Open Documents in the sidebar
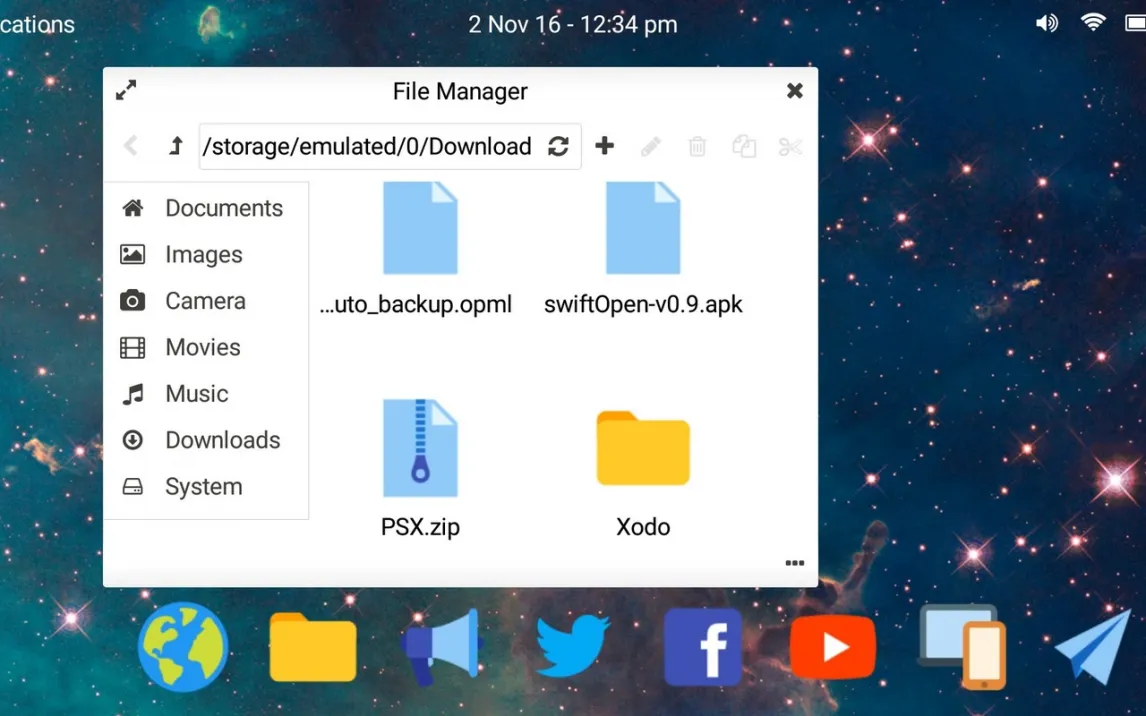Image resolution: width=1146 pixels, height=716 pixels. (x=206, y=208)
